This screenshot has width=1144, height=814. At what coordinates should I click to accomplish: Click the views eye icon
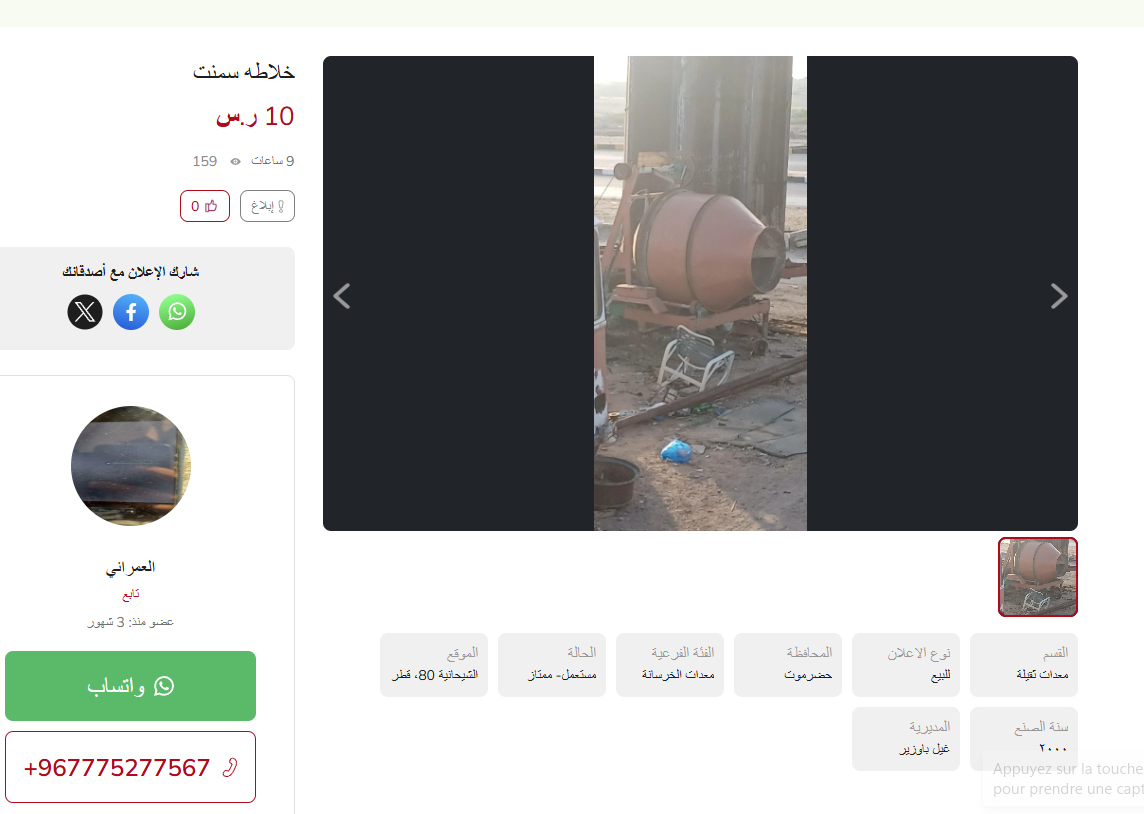click(236, 161)
